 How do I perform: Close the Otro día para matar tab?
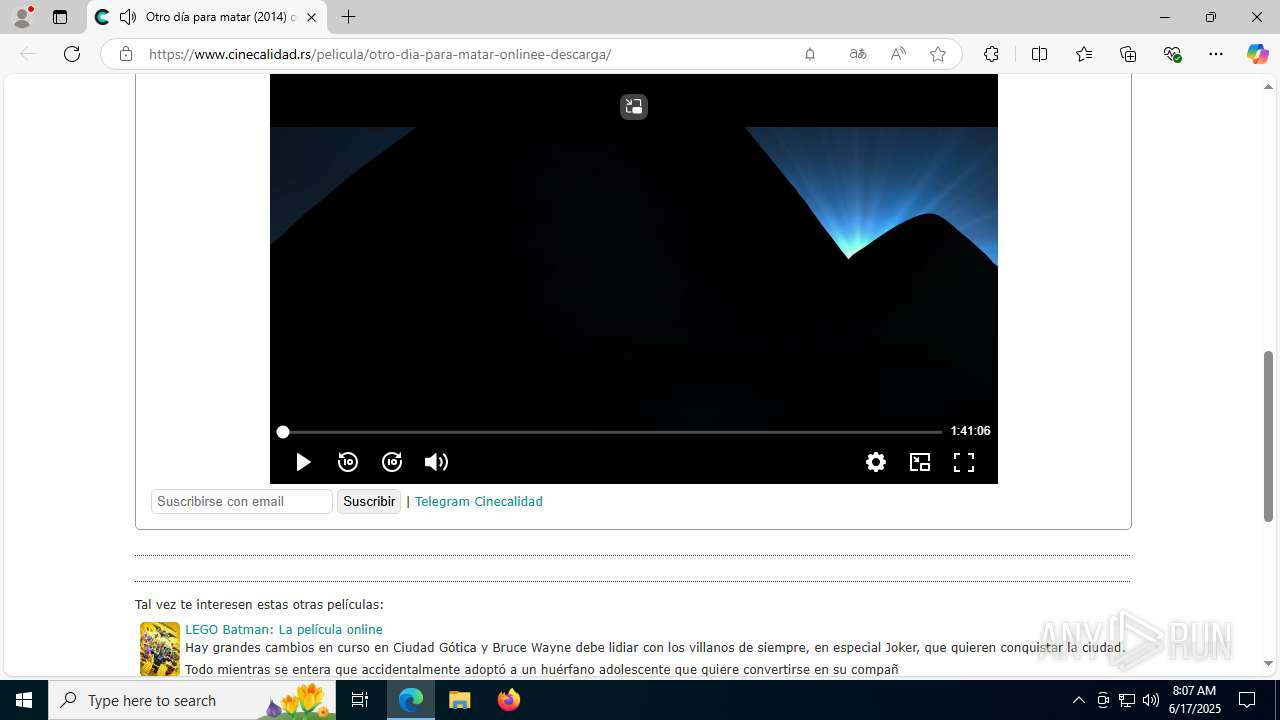(311, 17)
